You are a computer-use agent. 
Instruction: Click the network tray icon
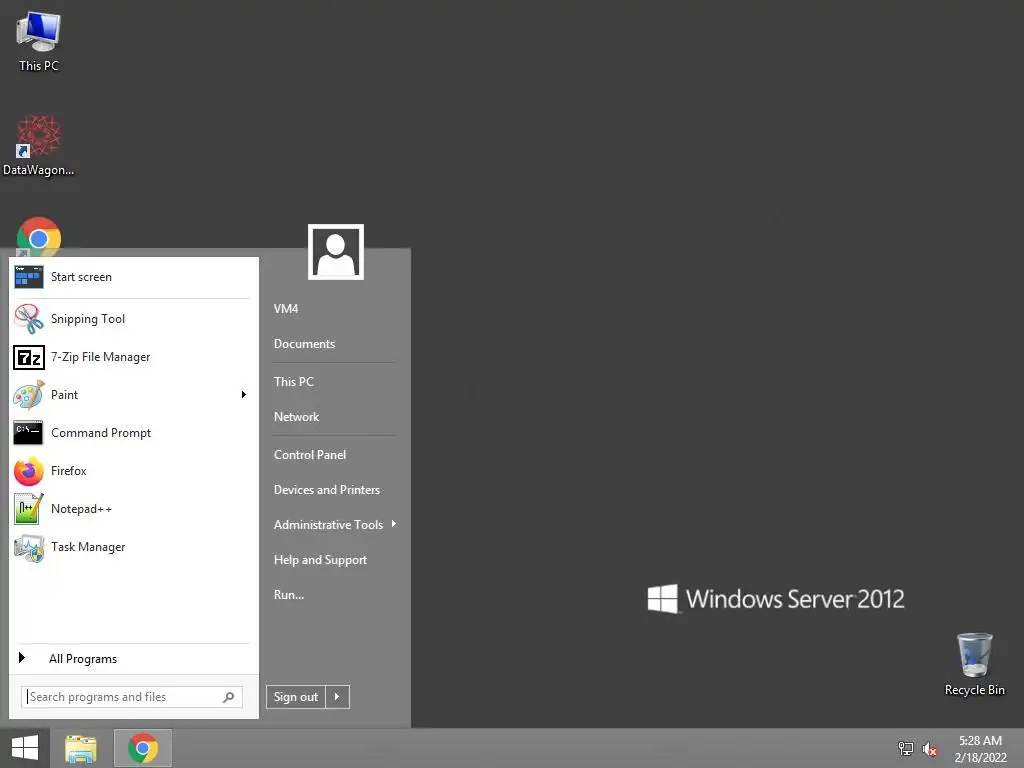tap(905, 748)
